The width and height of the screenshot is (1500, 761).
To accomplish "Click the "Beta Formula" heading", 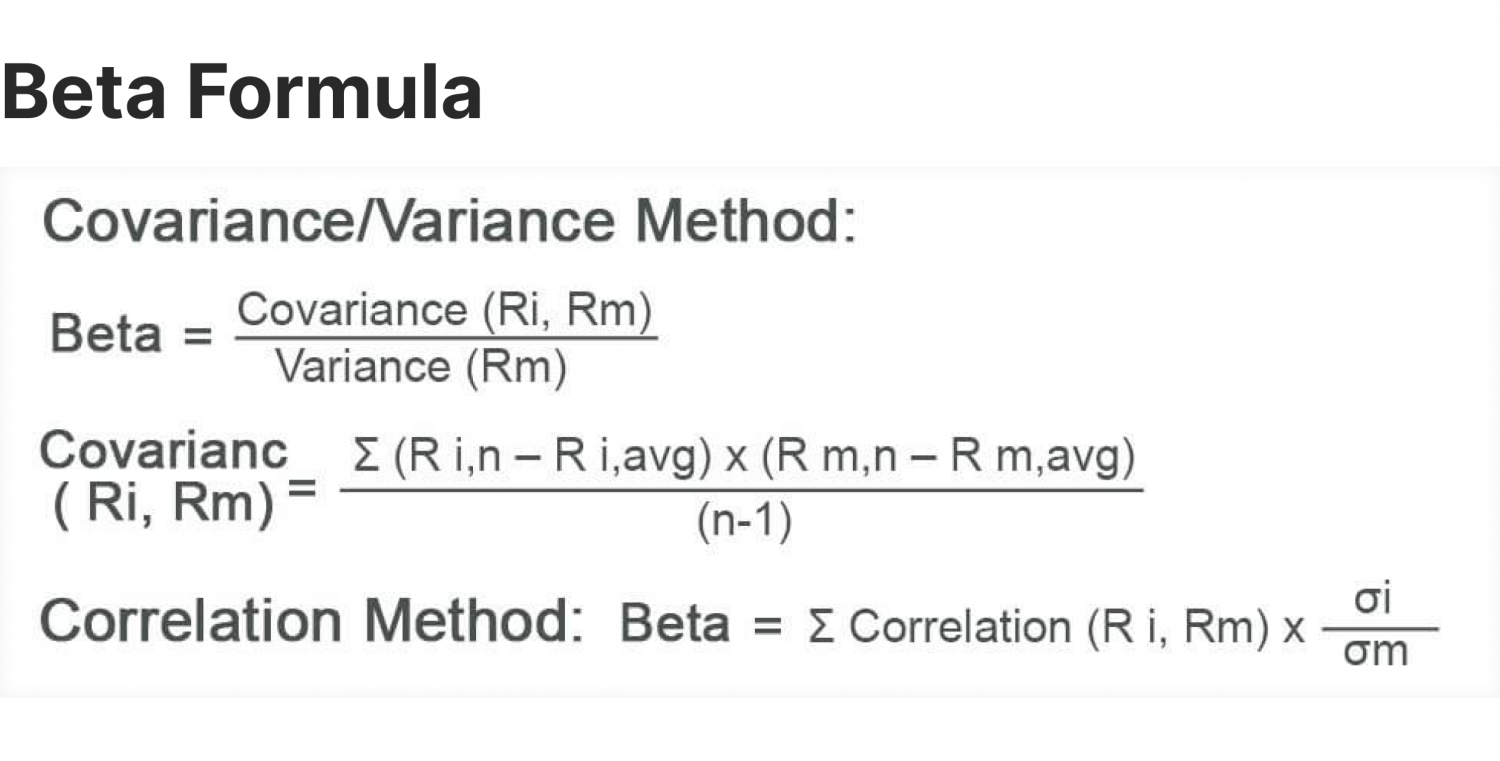I will (x=242, y=91).
